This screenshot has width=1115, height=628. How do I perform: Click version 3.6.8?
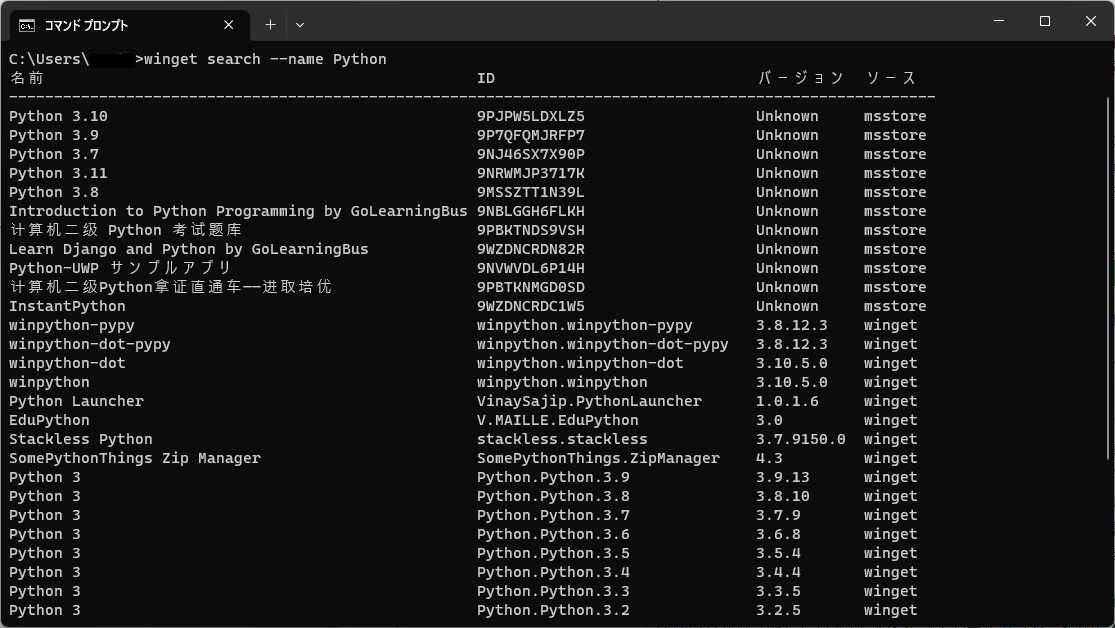778,535
